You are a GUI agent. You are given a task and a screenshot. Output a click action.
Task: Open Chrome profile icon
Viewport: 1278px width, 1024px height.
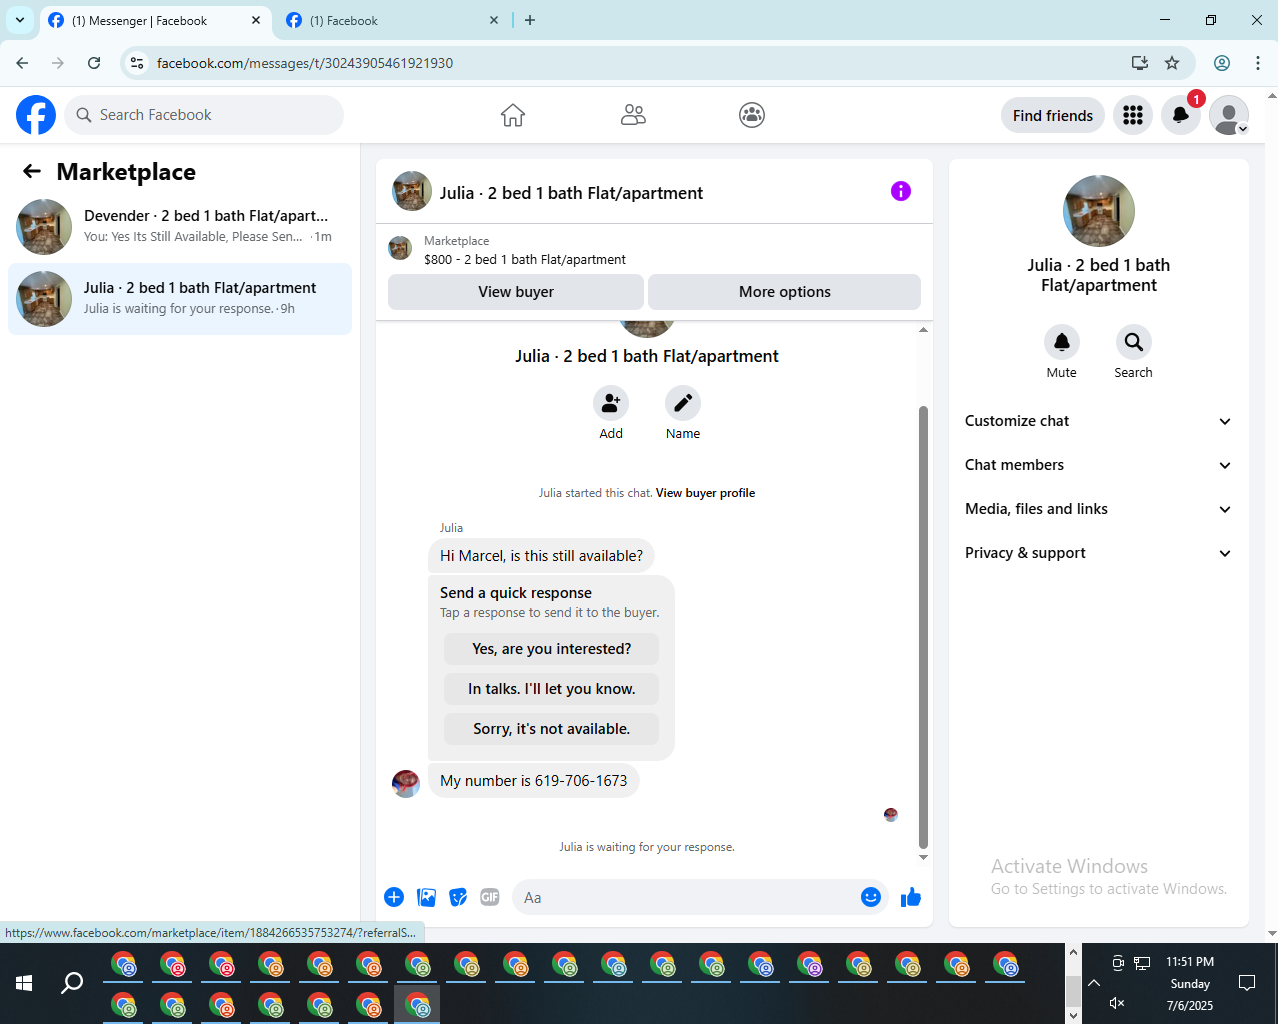pyautogui.click(x=1222, y=63)
